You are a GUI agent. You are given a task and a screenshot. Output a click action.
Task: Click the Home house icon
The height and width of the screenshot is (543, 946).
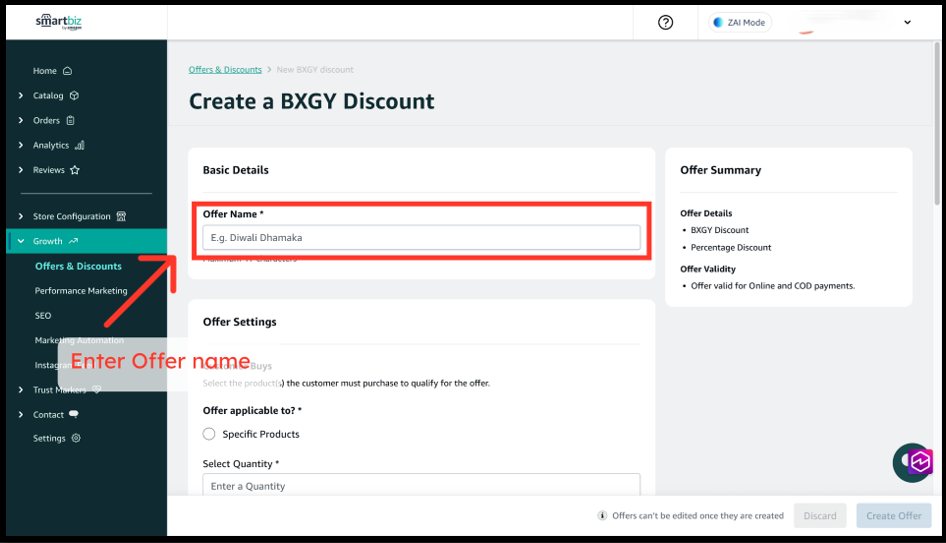pos(67,71)
